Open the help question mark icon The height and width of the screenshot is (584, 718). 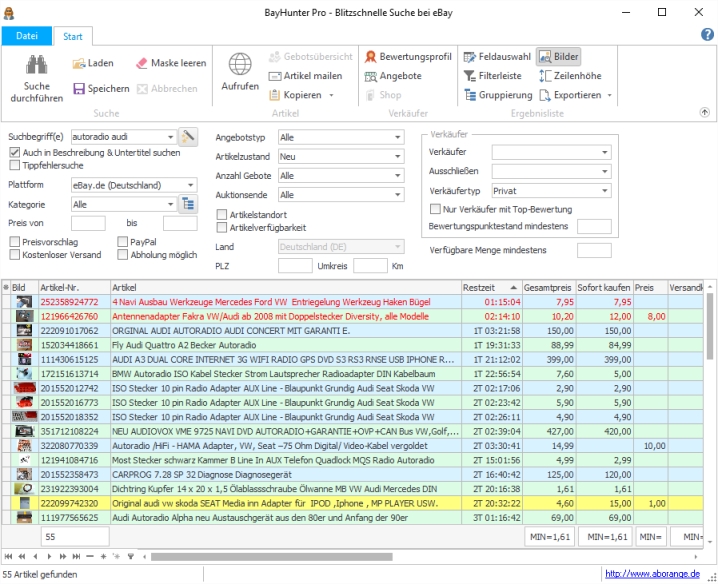[x=707, y=35]
